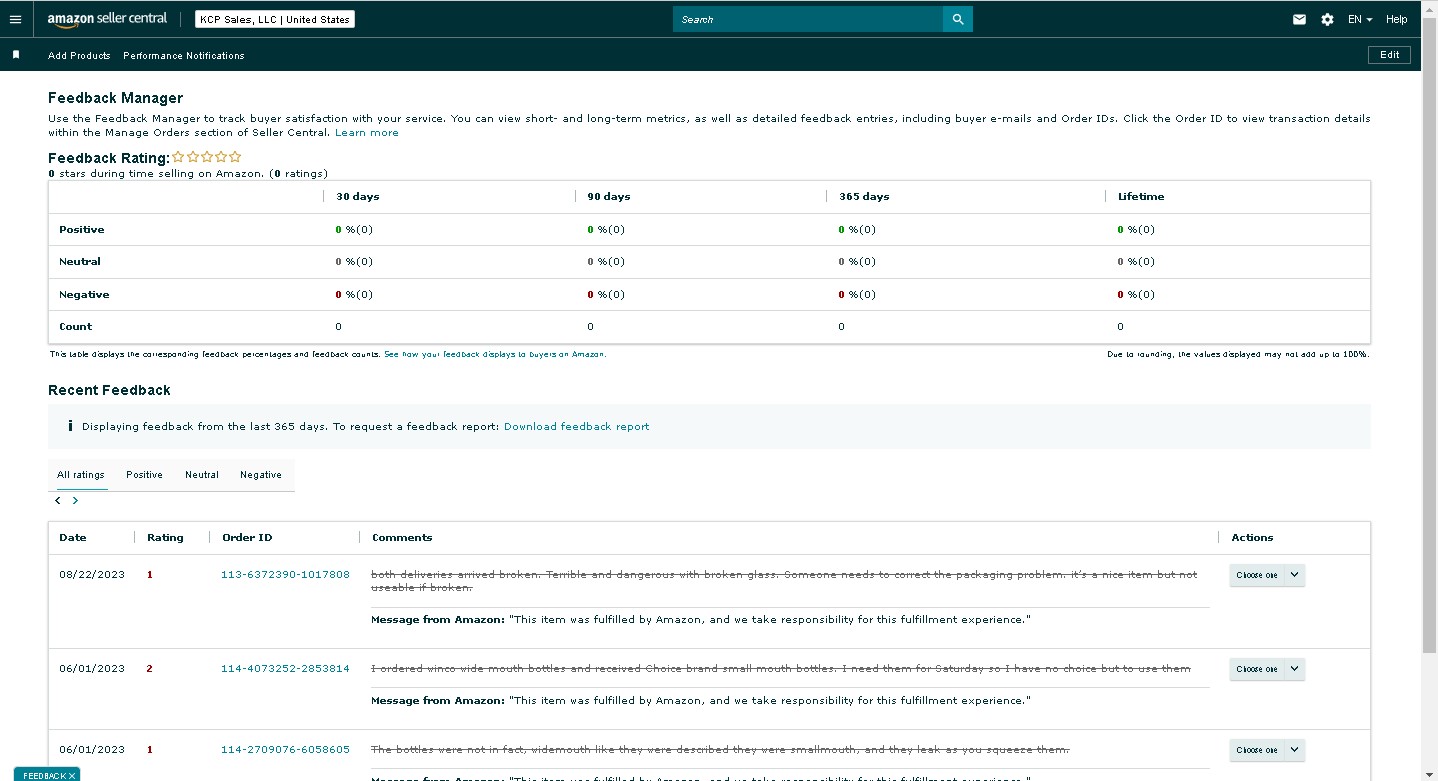Viewport: 1438px width, 781px height.
Task: Click Download feedback report link
Action: [x=577, y=426]
